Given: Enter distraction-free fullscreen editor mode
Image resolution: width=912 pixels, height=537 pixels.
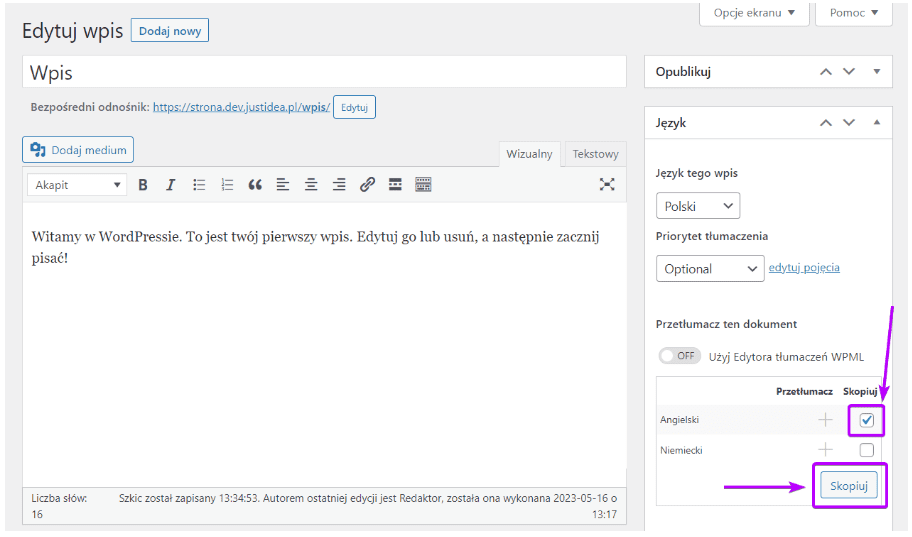Looking at the screenshot, I should pyautogui.click(x=607, y=184).
